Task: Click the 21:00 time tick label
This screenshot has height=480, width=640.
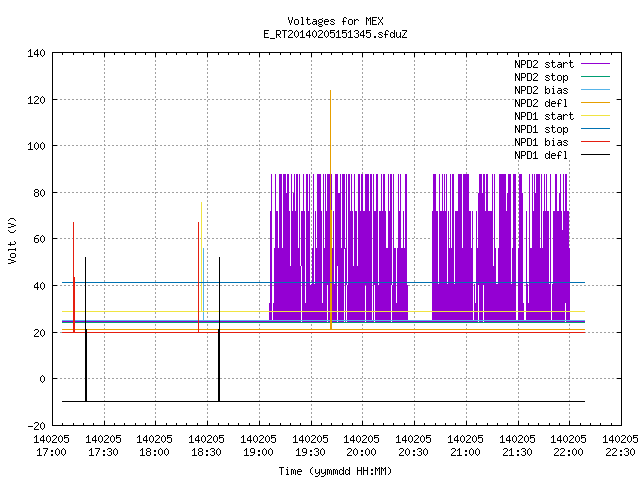Action: 465,452
